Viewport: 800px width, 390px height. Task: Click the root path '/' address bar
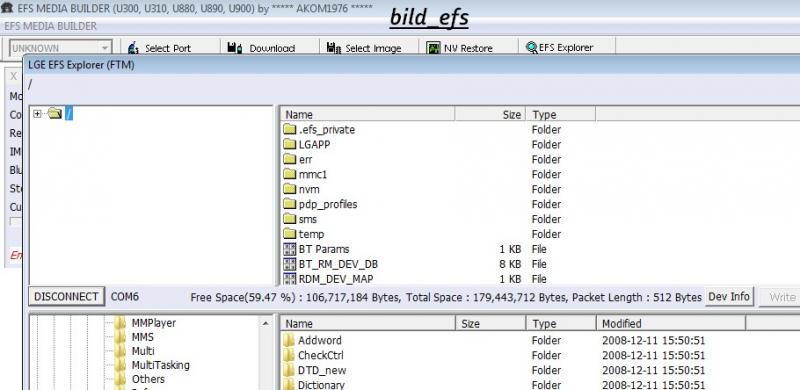click(x=30, y=85)
